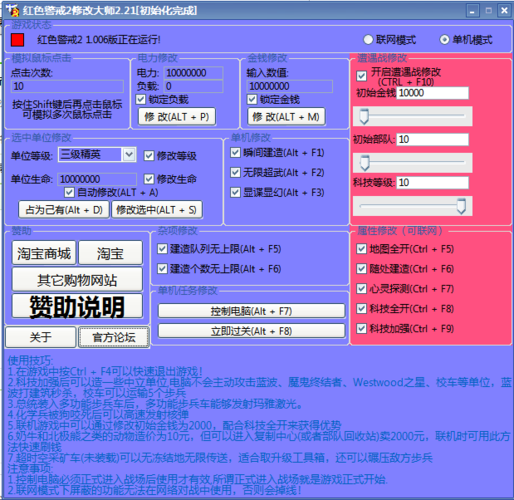Click the 单位生命 input field
This screenshot has width=514, height=500.
point(97,179)
